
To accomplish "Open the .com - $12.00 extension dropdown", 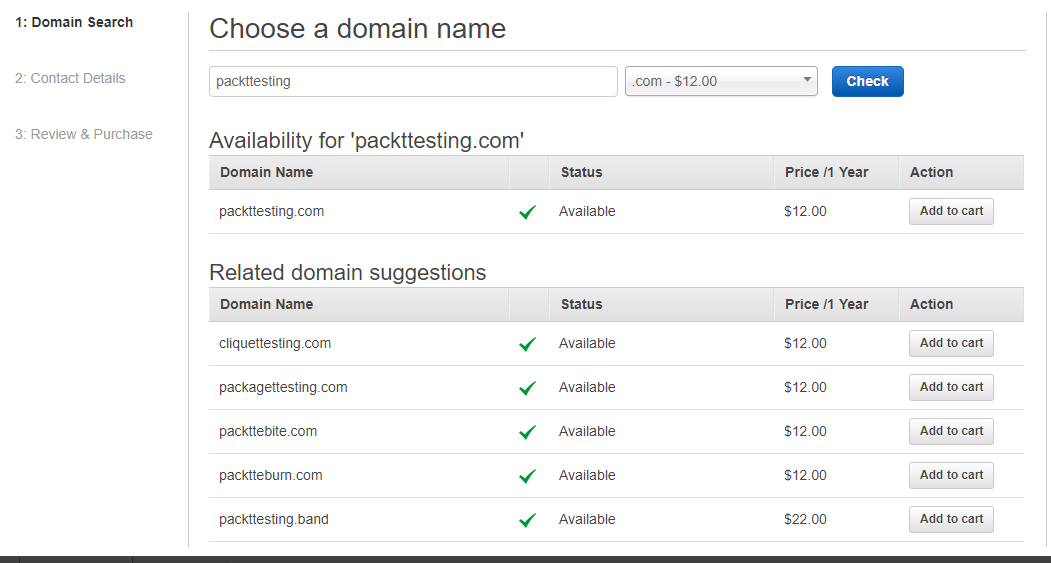I will pyautogui.click(x=721, y=81).
